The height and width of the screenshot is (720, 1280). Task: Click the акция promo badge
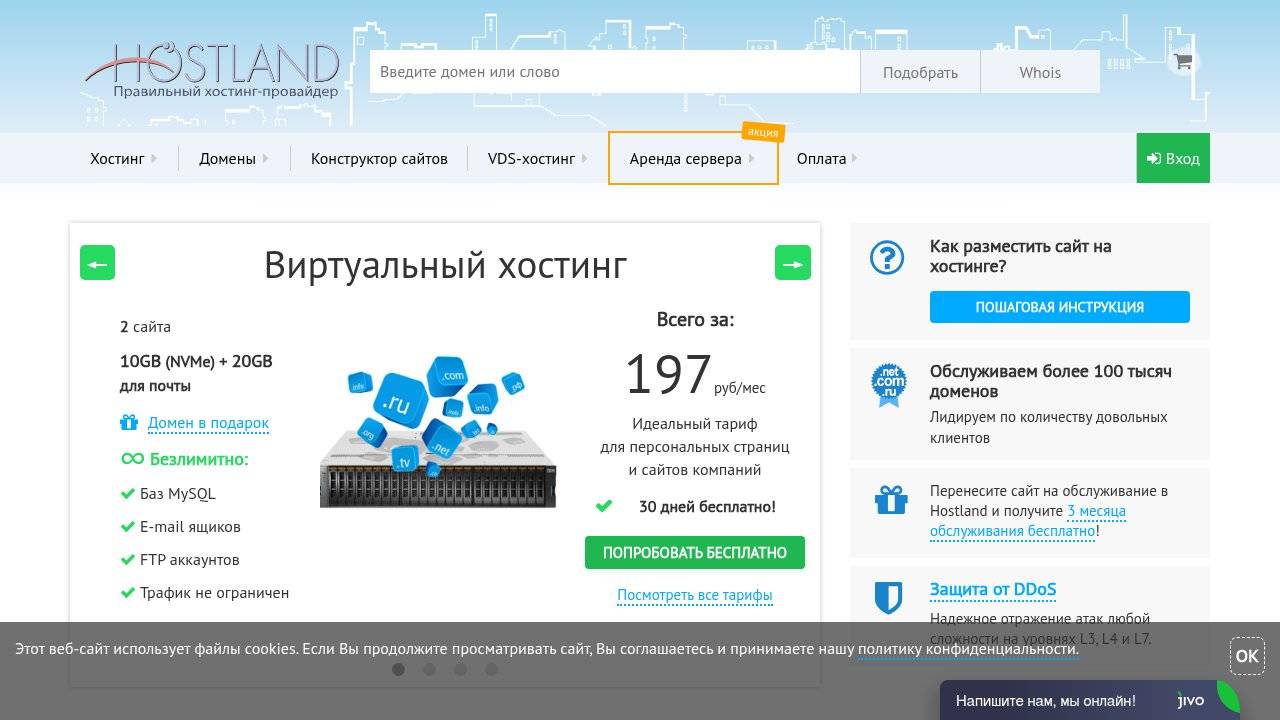[763, 131]
